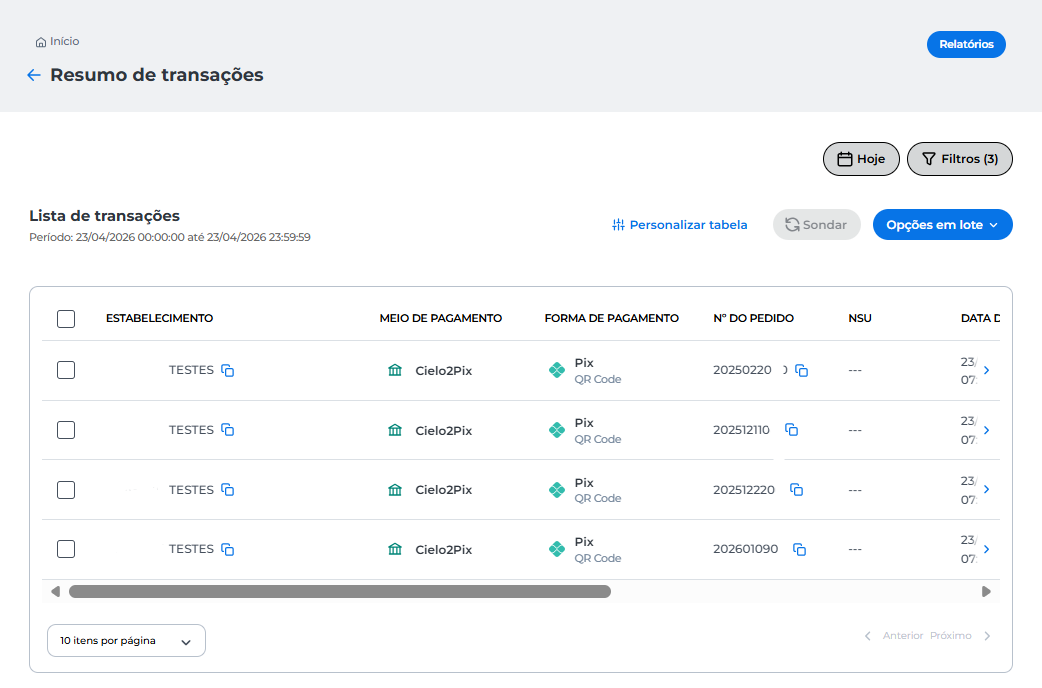Click the Sondar button
This screenshot has width=1042, height=688.
pos(817,225)
